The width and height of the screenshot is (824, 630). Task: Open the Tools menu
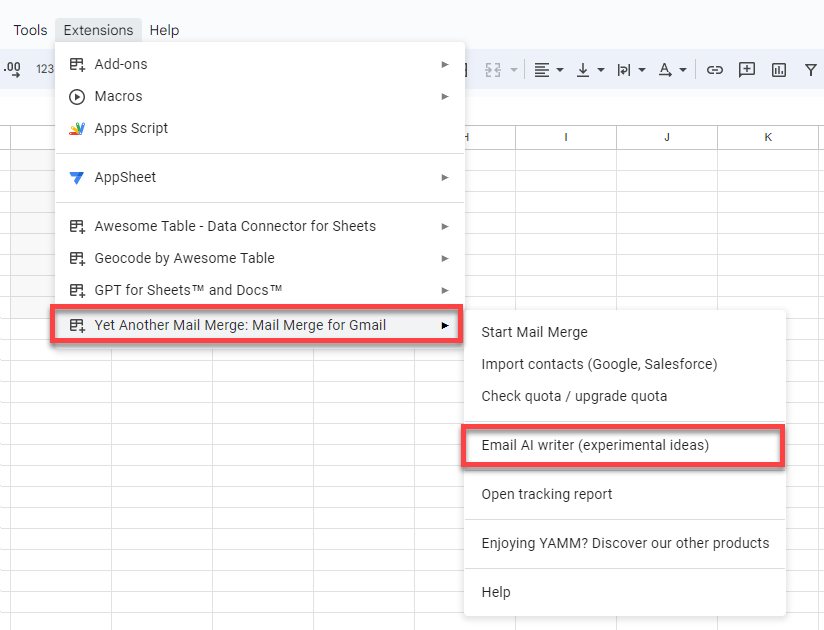tap(29, 29)
